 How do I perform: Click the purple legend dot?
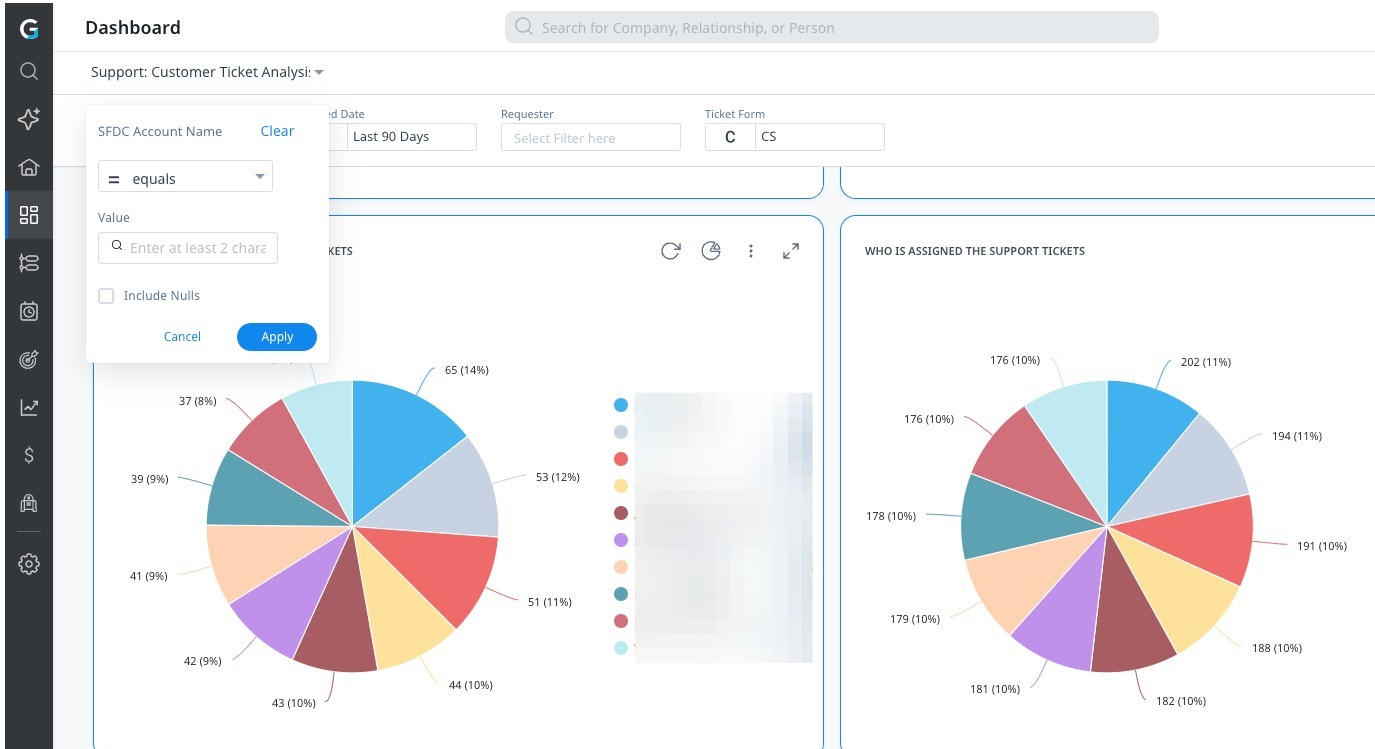pos(620,540)
